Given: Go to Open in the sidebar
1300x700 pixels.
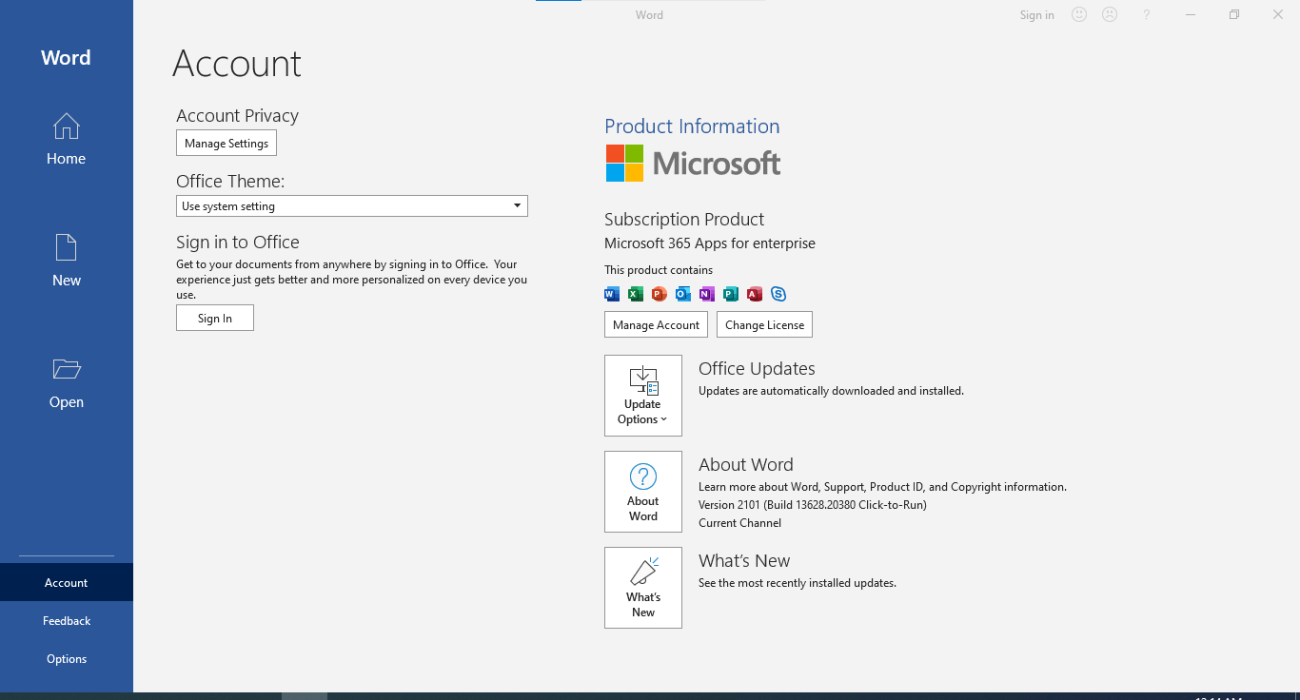Looking at the screenshot, I should coord(66,383).
